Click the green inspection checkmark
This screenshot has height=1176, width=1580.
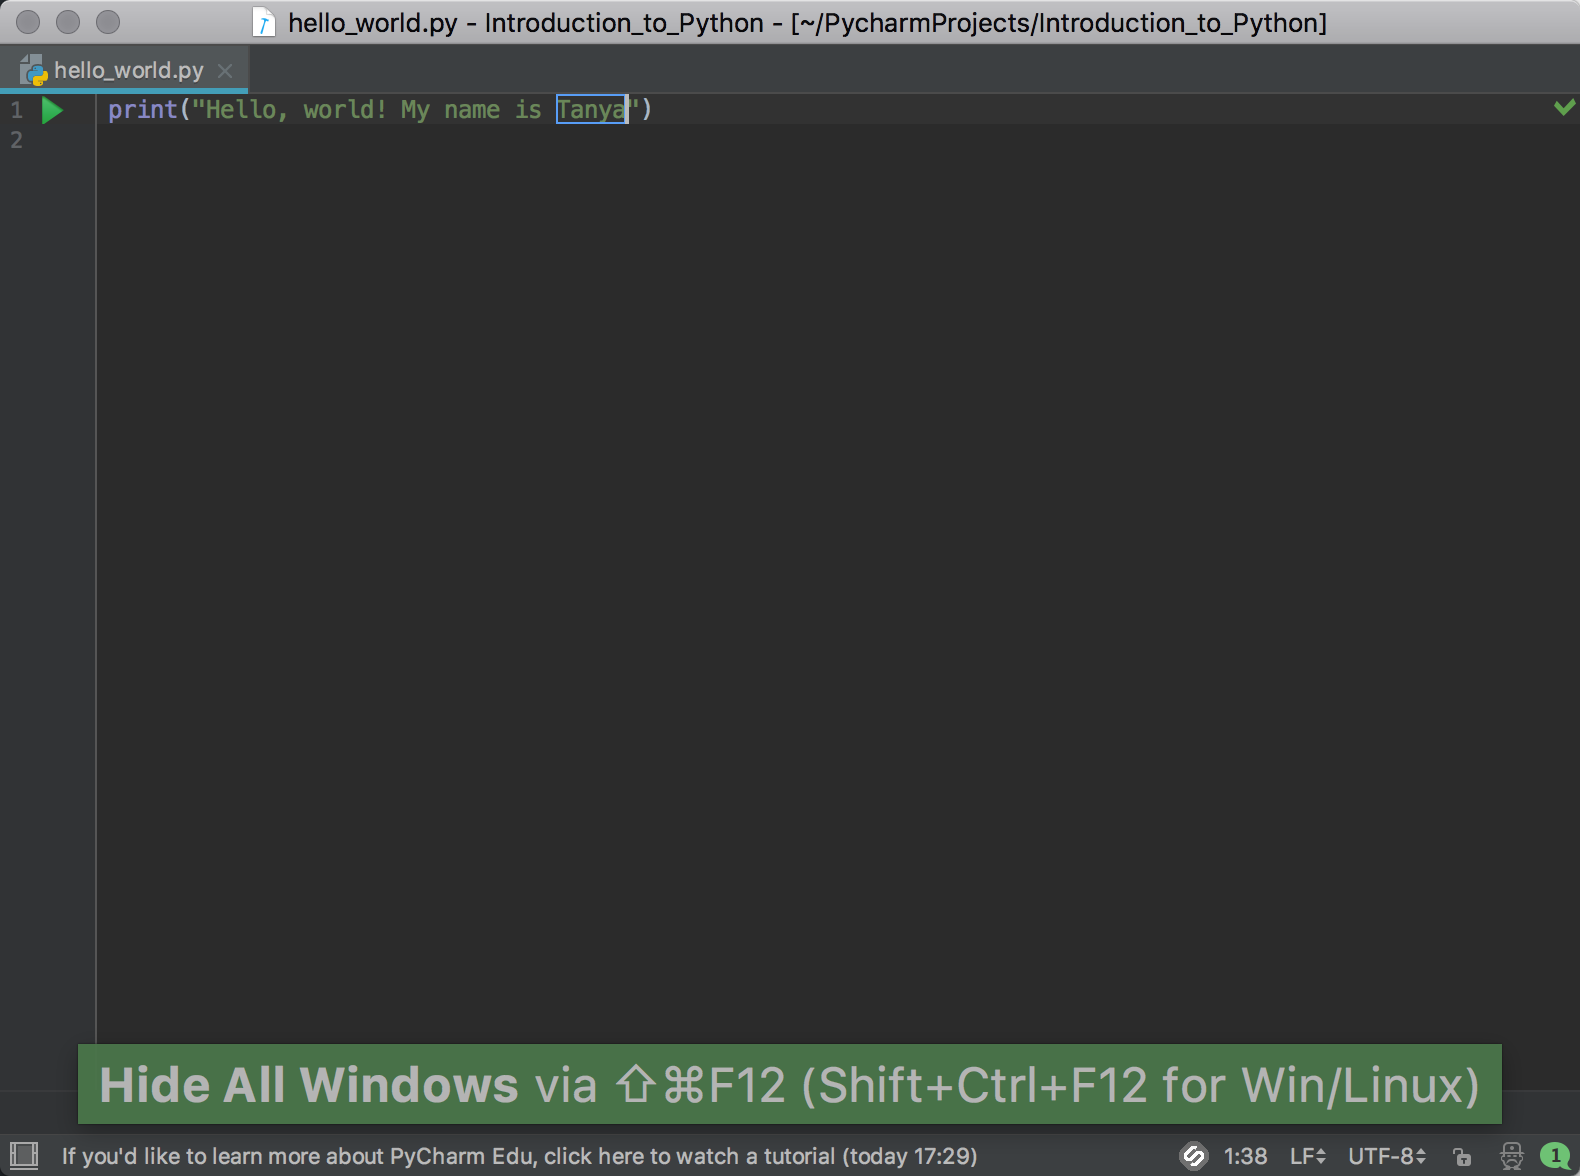point(1565,107)
